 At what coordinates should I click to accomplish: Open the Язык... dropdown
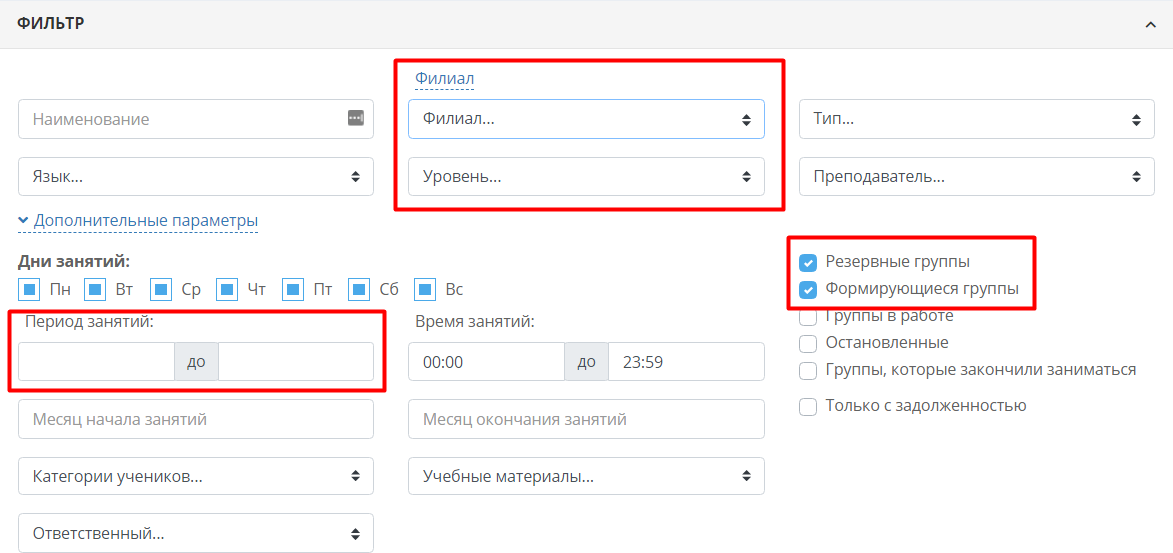point(196,177)
